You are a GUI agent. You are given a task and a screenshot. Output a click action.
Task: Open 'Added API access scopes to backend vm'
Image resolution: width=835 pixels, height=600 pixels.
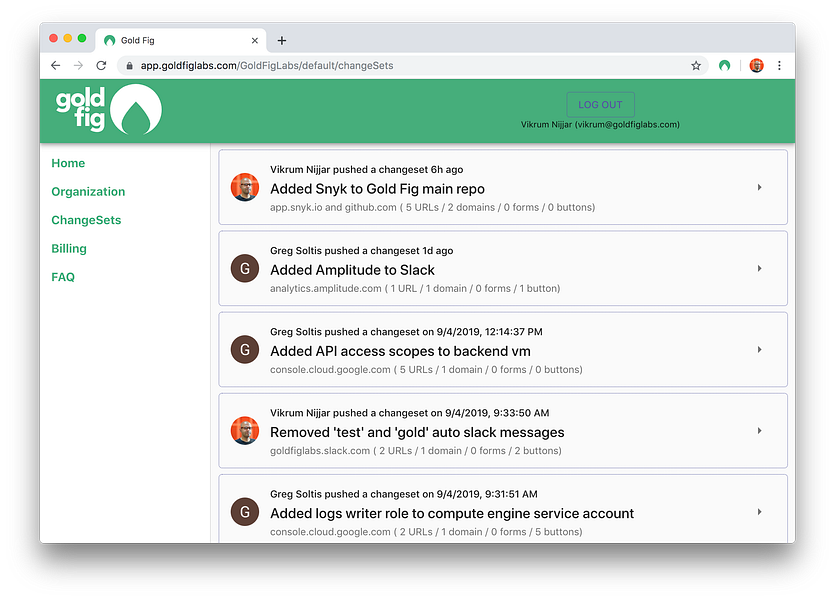tap(400, 351)
